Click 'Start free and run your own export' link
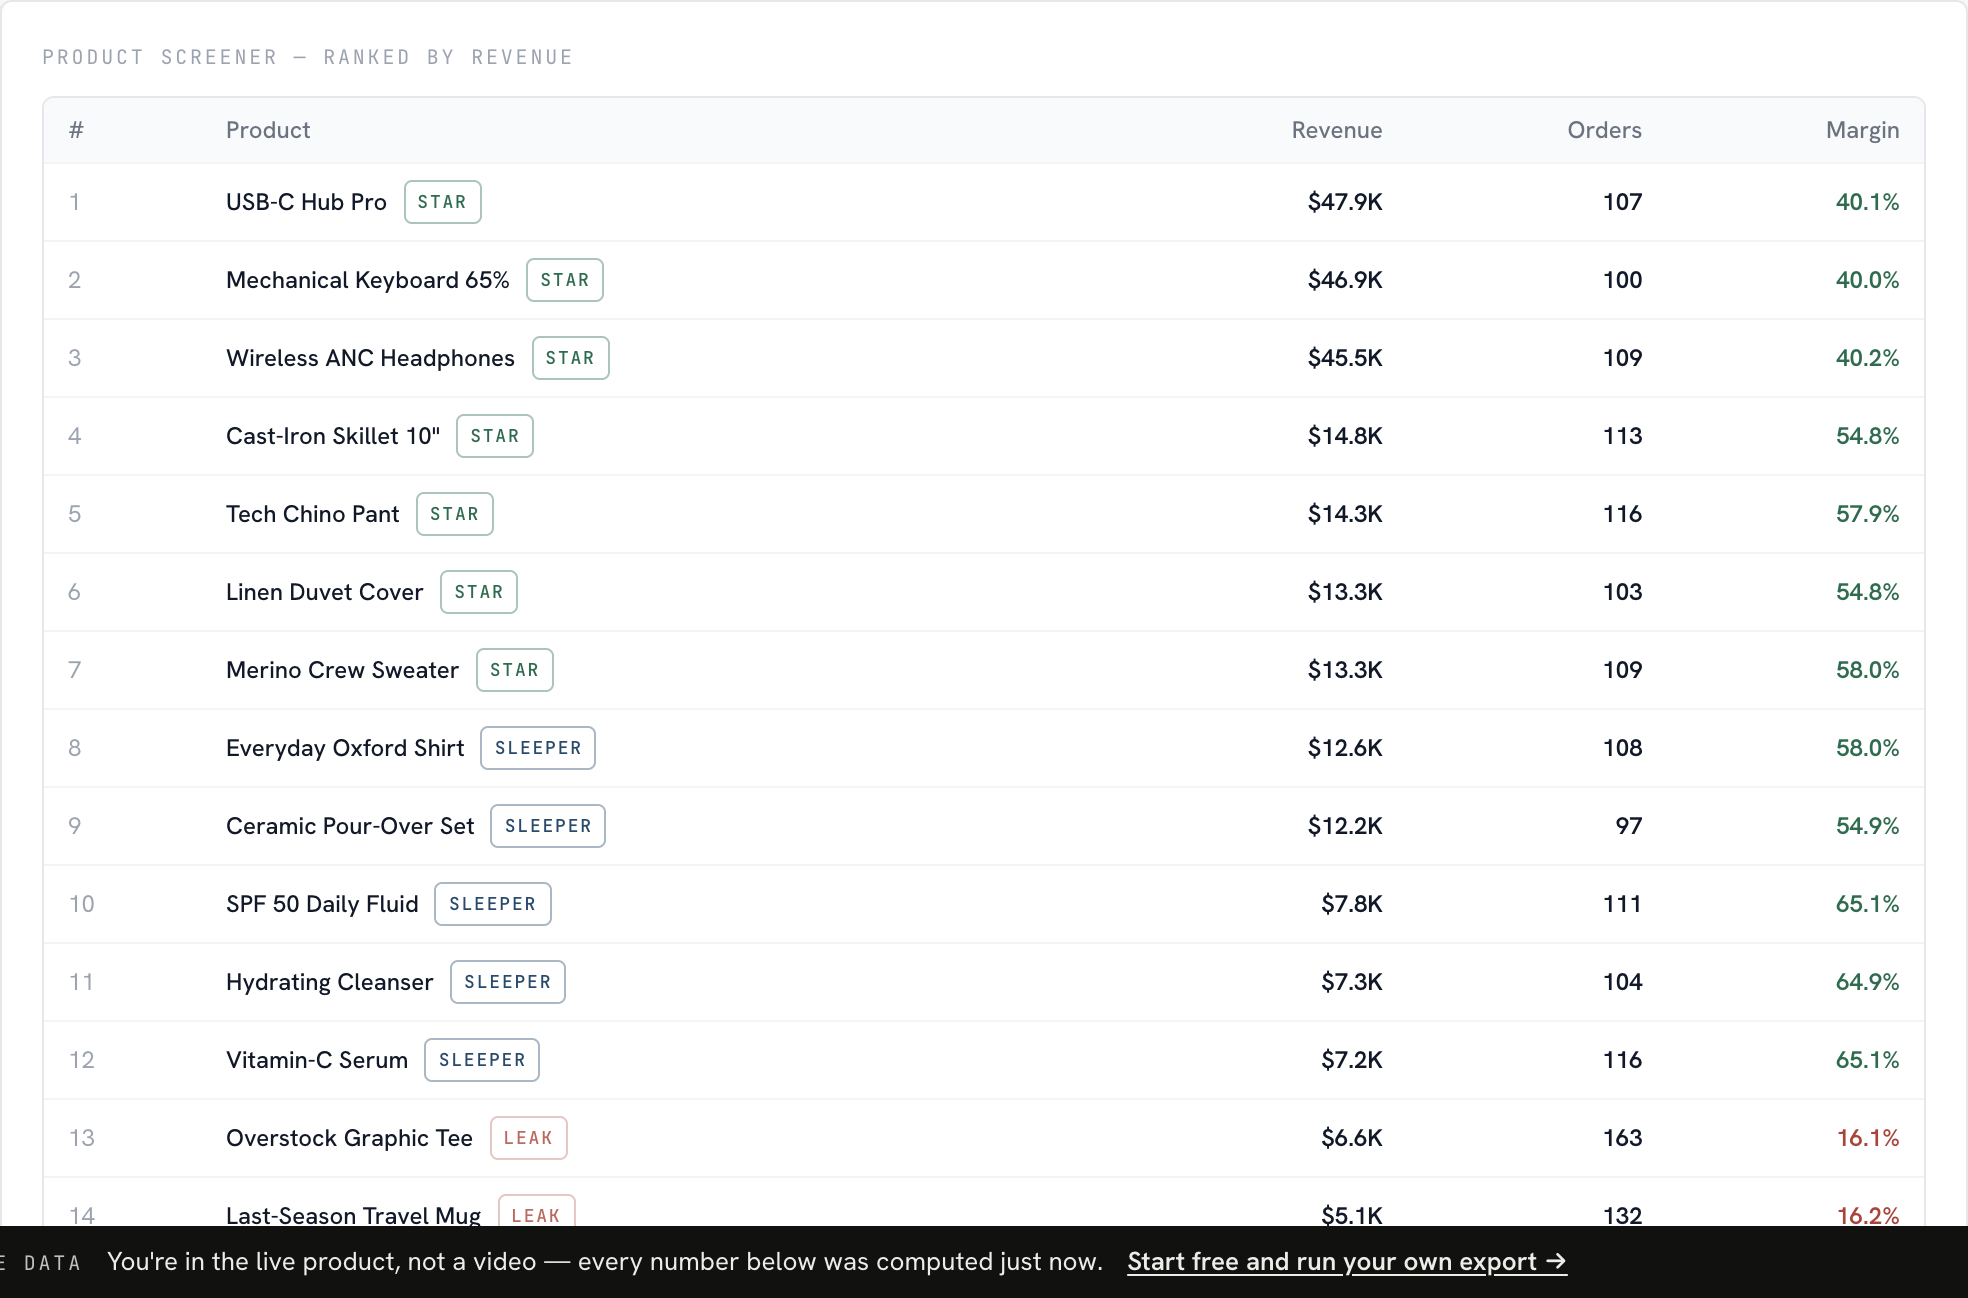The image size is (1968, 1298). (1347, 1262)
